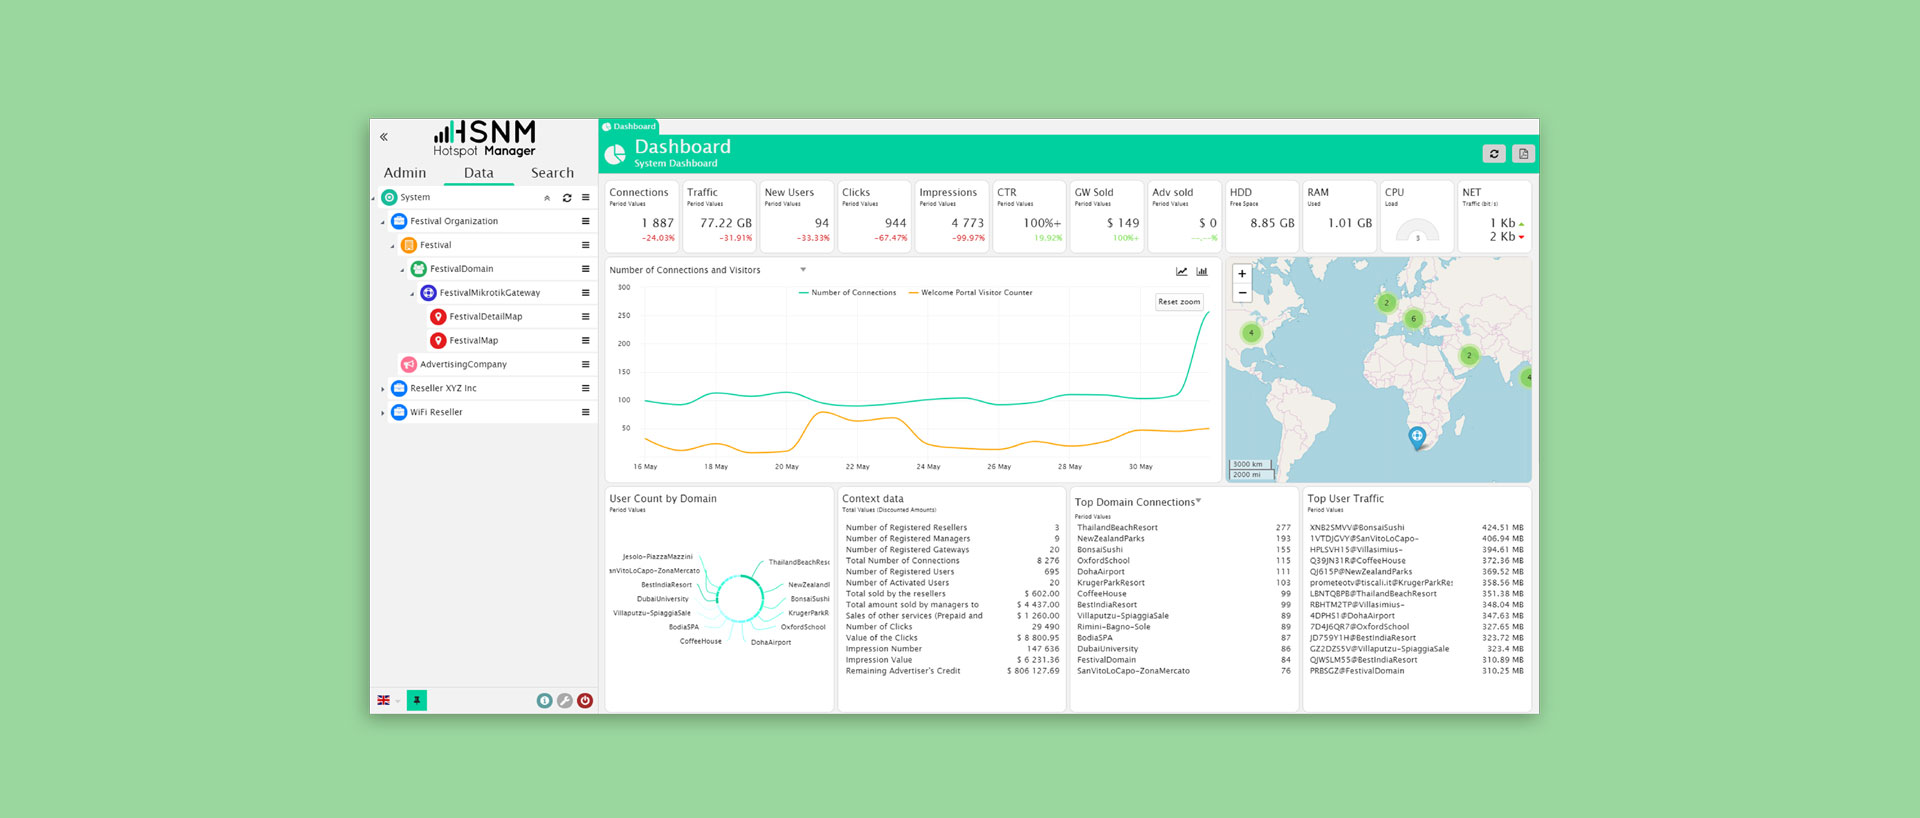Zoom in on the map

(x=1242, y=274)
